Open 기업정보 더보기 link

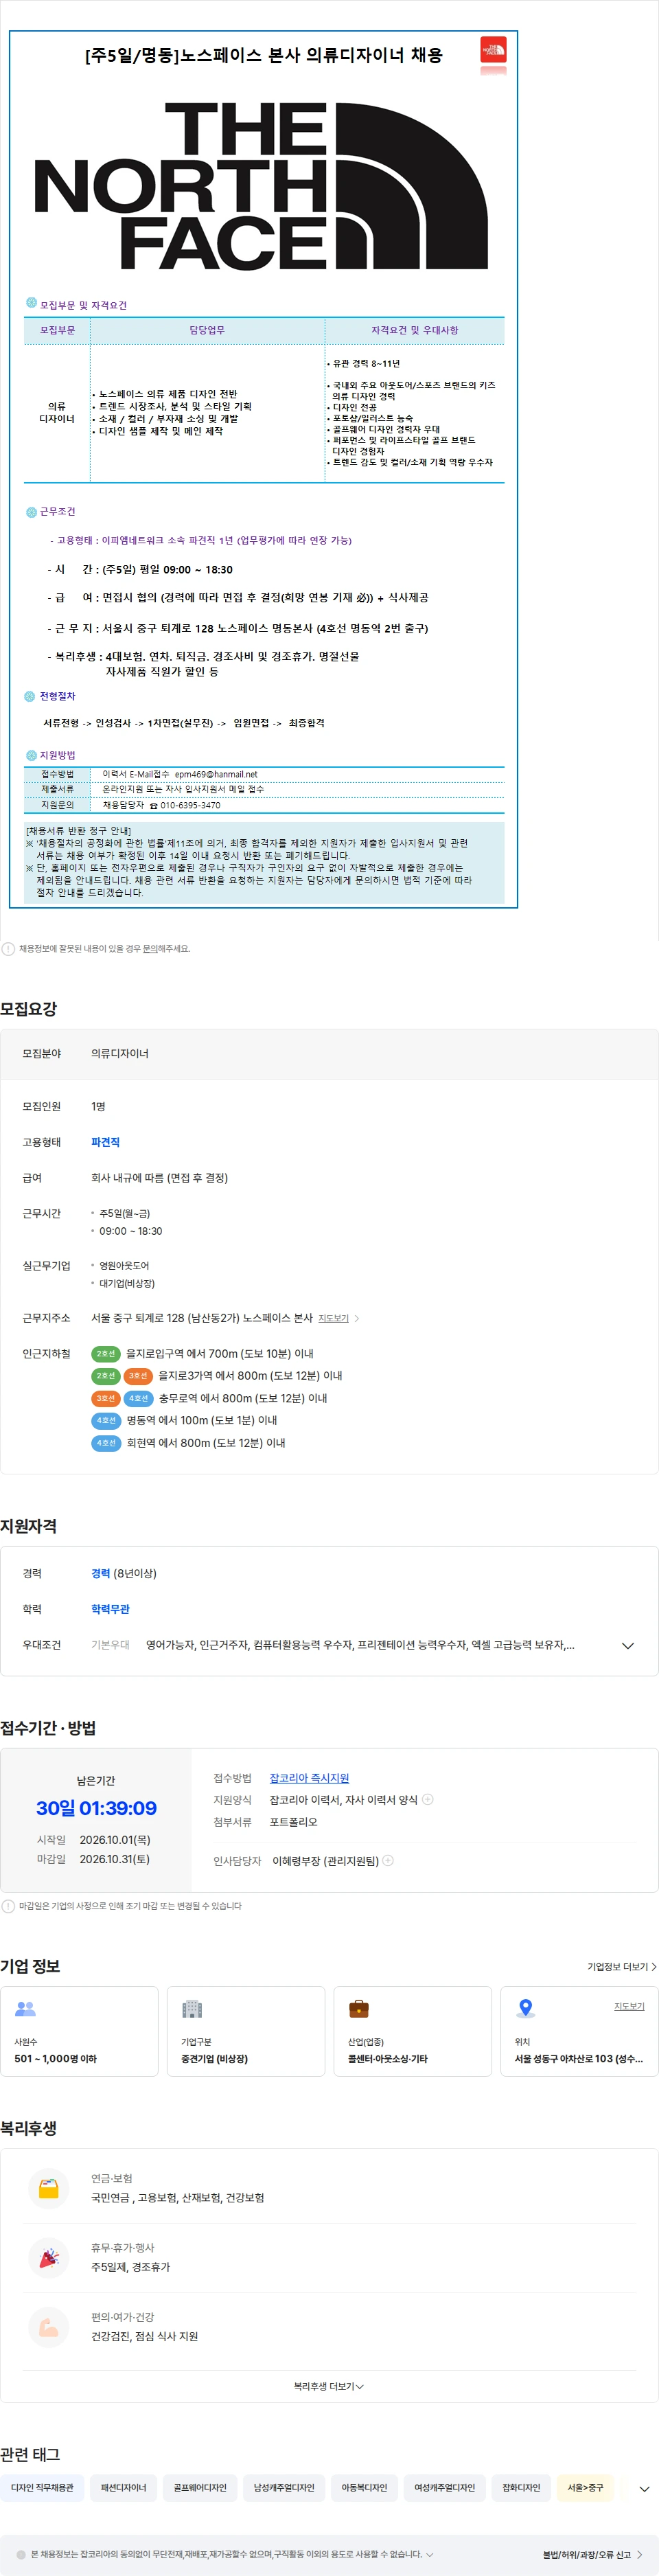(x=621, y=1967)
